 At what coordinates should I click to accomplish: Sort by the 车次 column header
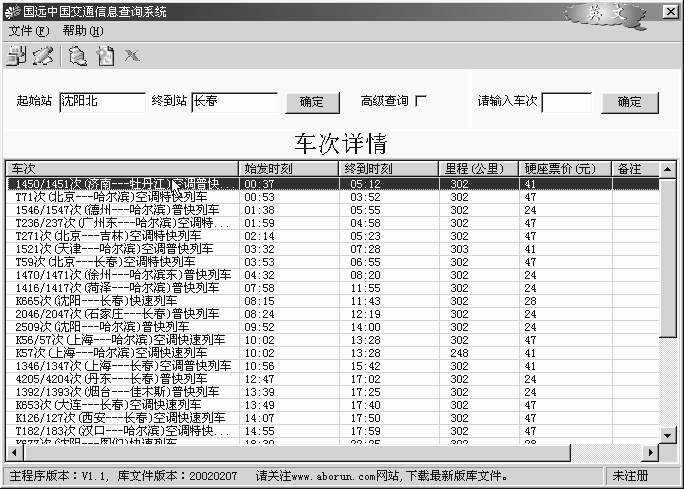[122, 168]
